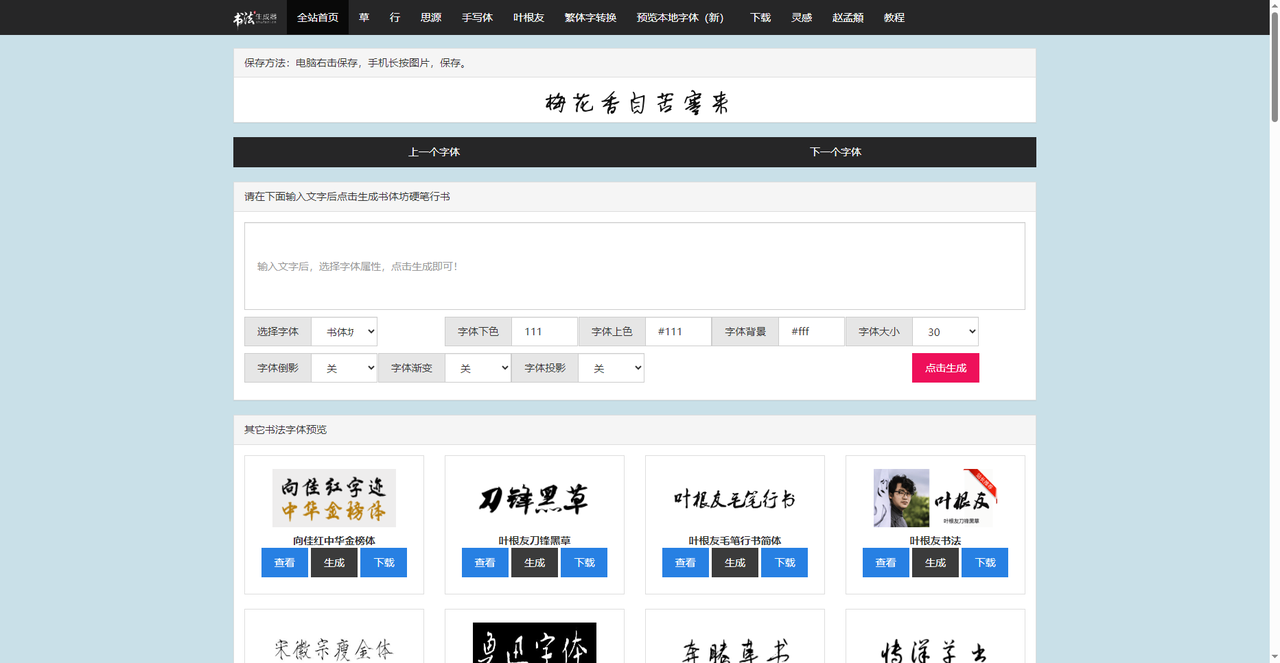Open the 刀锋黑草 font preview image
Viewport: 1280px width, 663px height.
[534, 498]
